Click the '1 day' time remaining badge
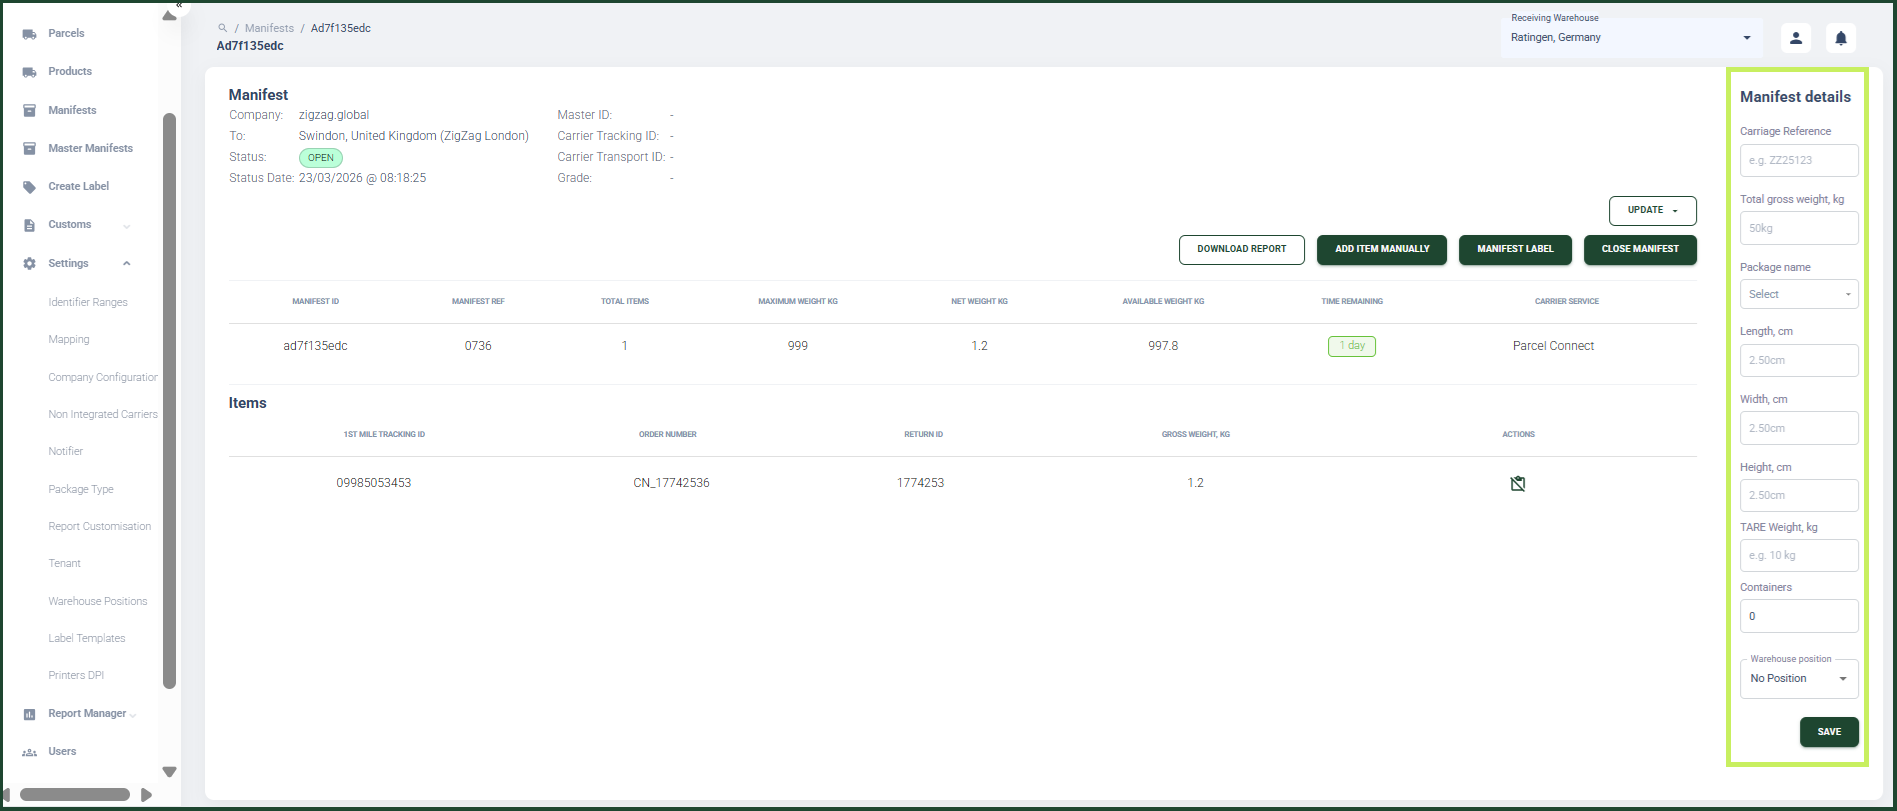Image resolution: width=1897 pixels, height=811 pixels. [x=1351, y=346]
